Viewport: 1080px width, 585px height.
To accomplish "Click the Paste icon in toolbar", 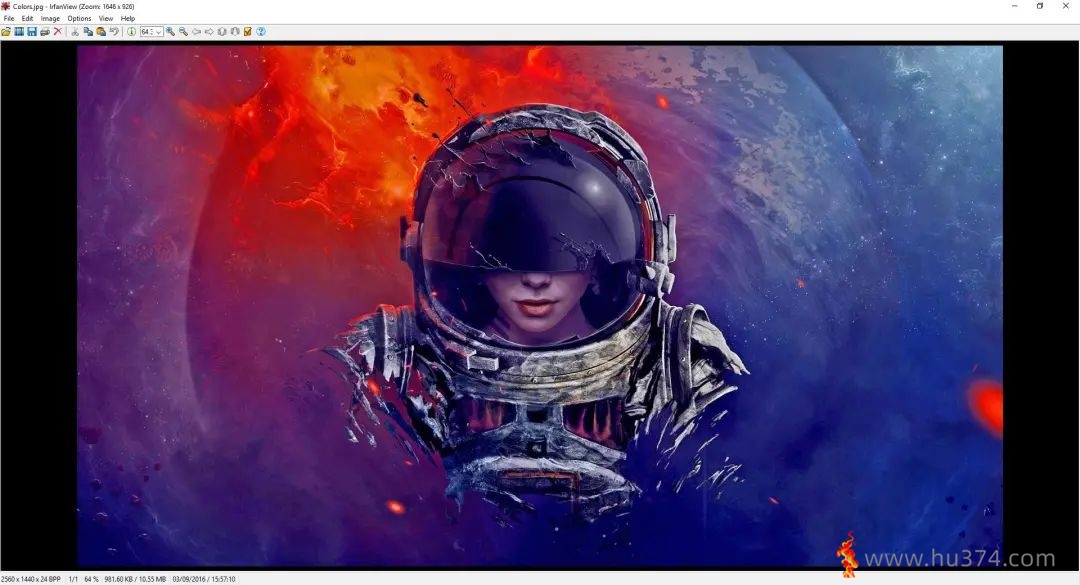I will [x=101, y=32].
